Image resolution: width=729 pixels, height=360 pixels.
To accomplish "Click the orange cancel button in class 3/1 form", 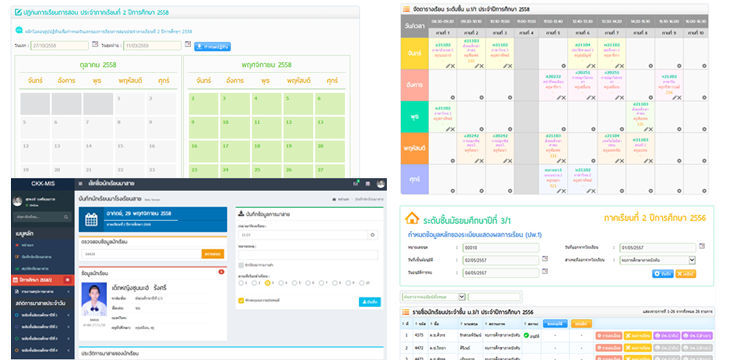I will (686, 274).
